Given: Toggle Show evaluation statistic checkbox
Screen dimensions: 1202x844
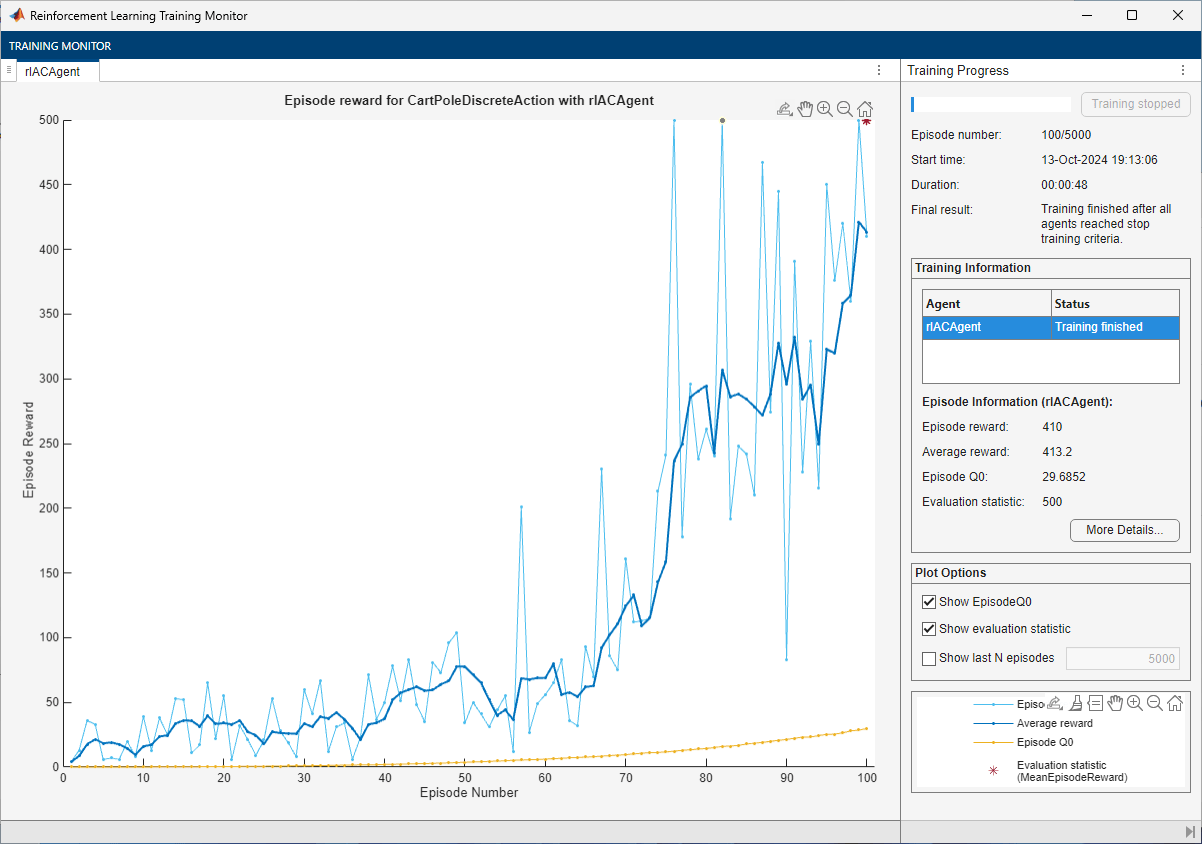Looking at the screenshot, I should point(929,629).
